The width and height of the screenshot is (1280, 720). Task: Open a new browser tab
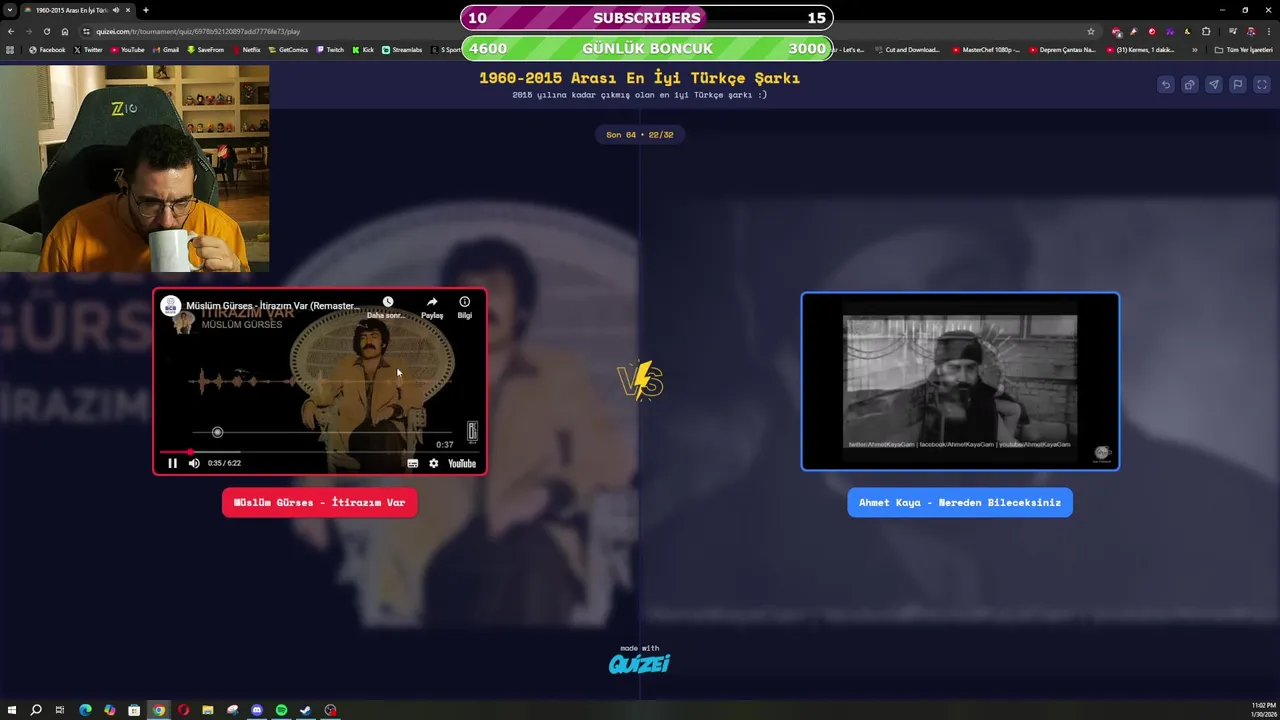(146, 10)
